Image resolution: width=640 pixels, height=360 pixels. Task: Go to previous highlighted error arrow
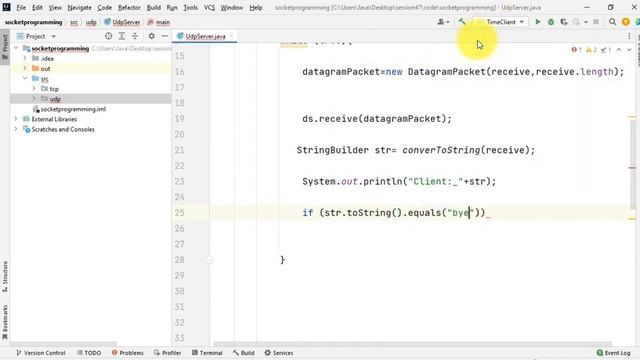pyautogui.click(x=619, y=50)
